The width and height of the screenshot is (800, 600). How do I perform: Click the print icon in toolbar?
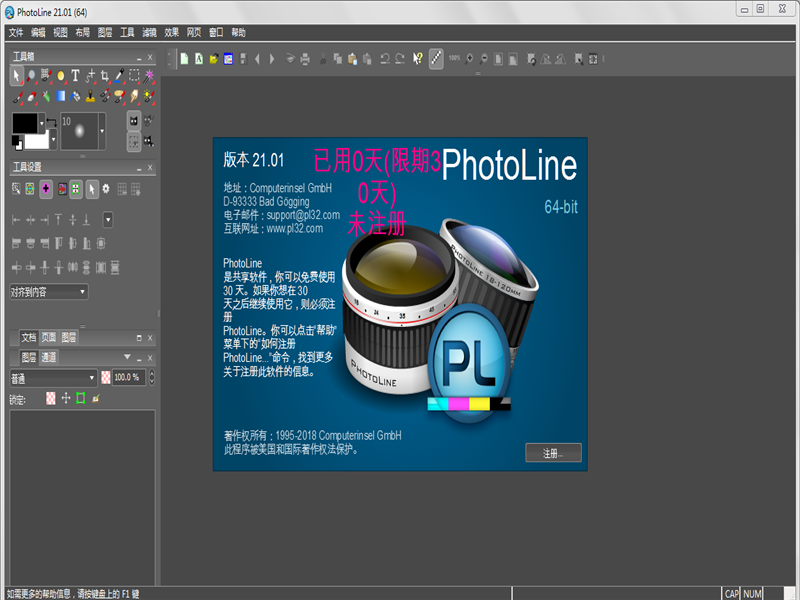[305, 59]
